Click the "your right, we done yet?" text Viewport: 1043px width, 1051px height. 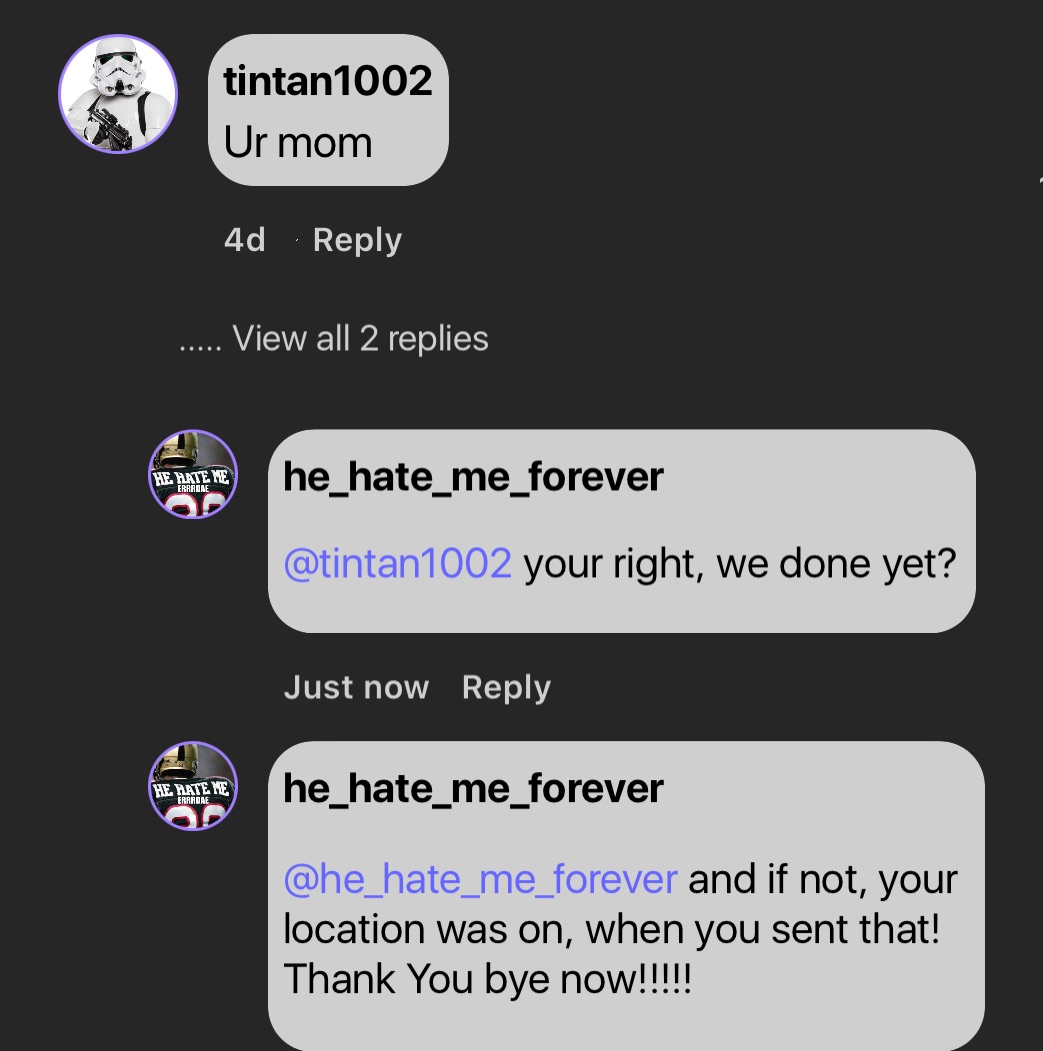pyautogui.click(x=740, y=565)
